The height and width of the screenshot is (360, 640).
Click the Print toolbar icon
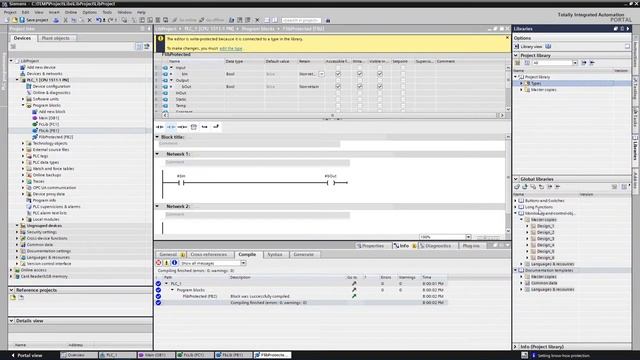click(56, 20)
